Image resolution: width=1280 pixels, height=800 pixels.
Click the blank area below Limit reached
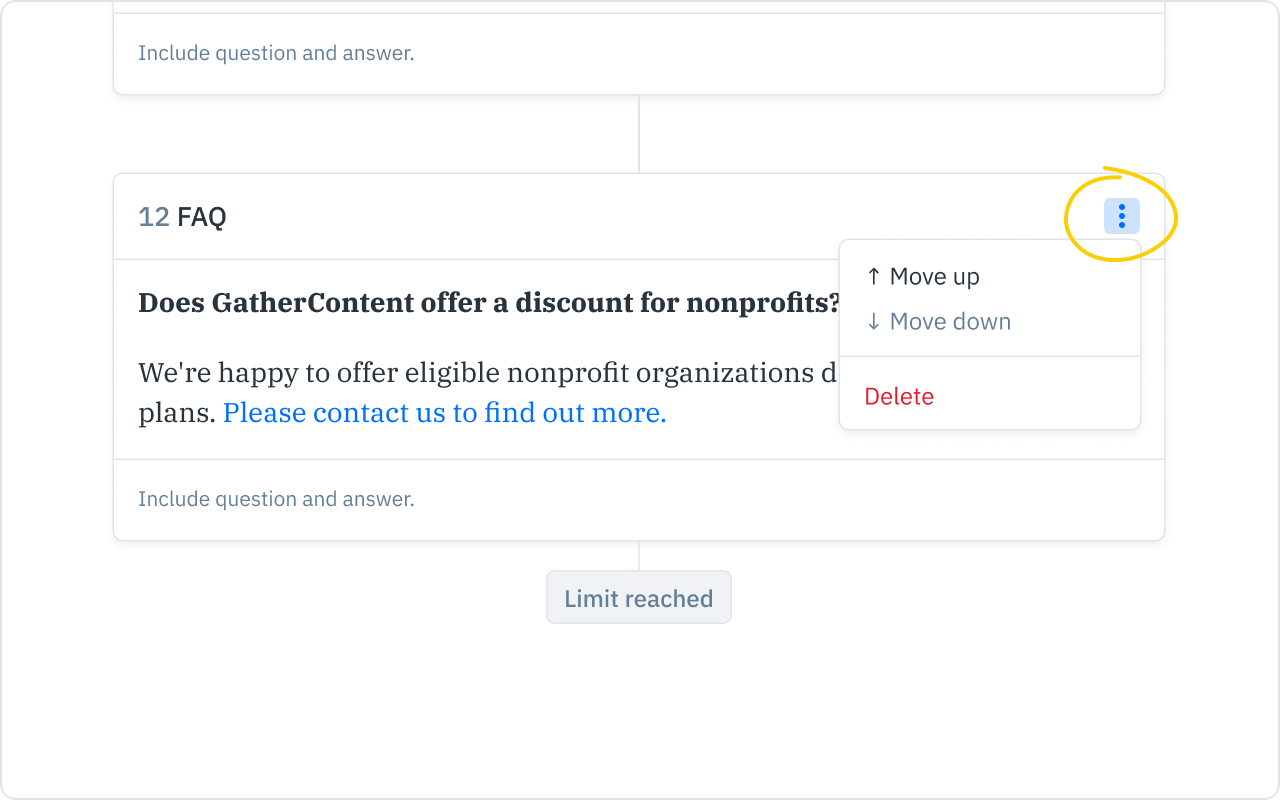639,710
